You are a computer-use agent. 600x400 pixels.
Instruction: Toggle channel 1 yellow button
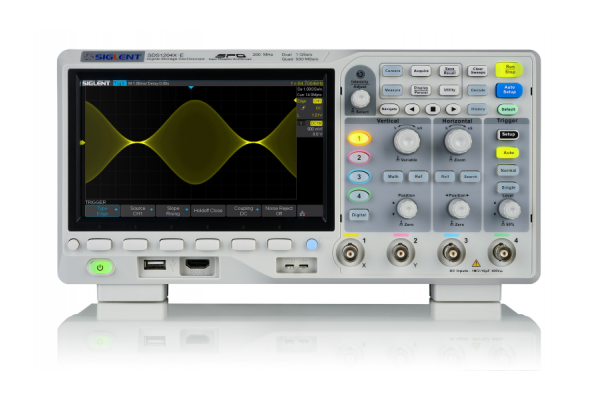pos(359,138)
